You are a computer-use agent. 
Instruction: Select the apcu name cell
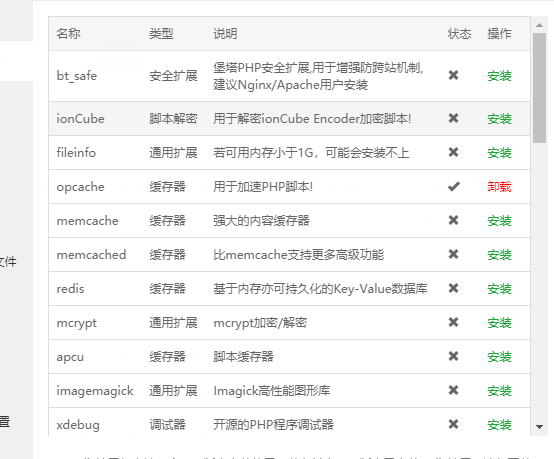point(70,357)
